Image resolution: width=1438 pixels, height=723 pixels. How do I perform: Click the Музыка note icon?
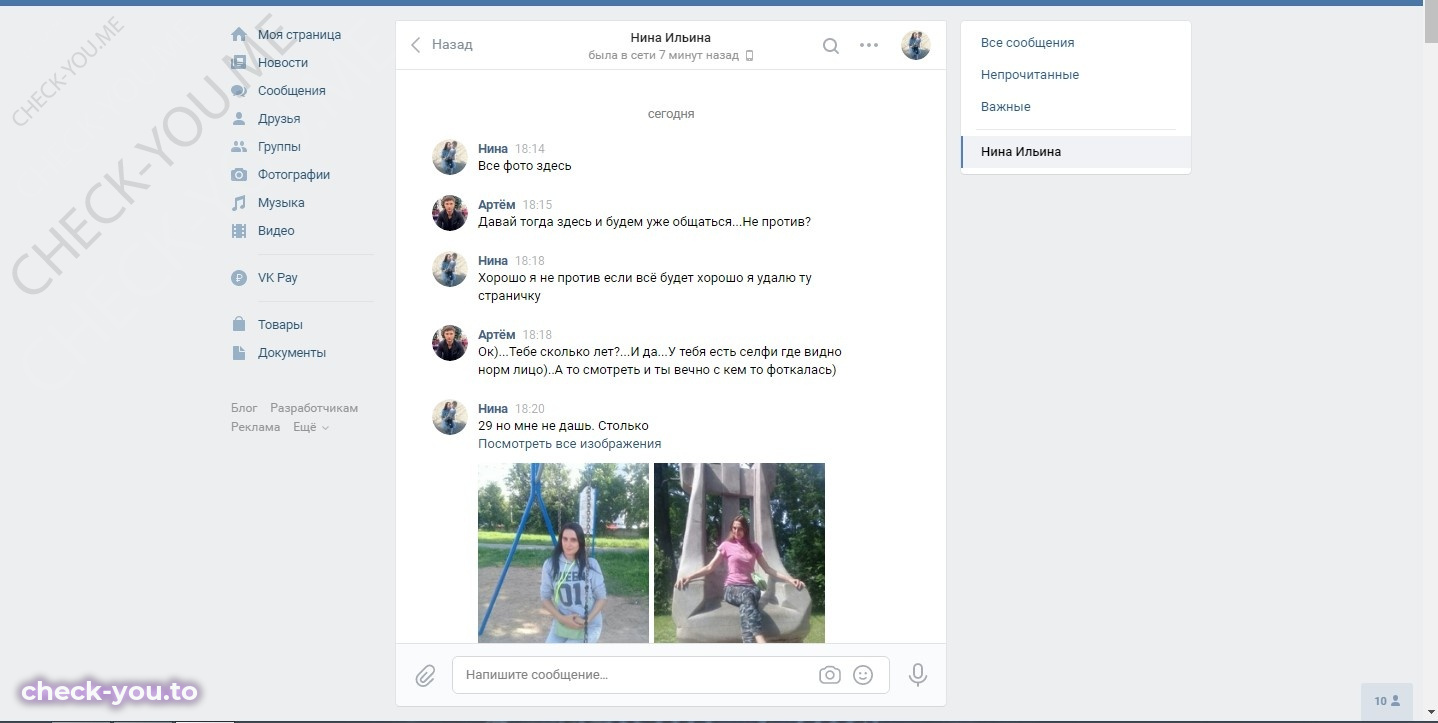coord(239,203)
